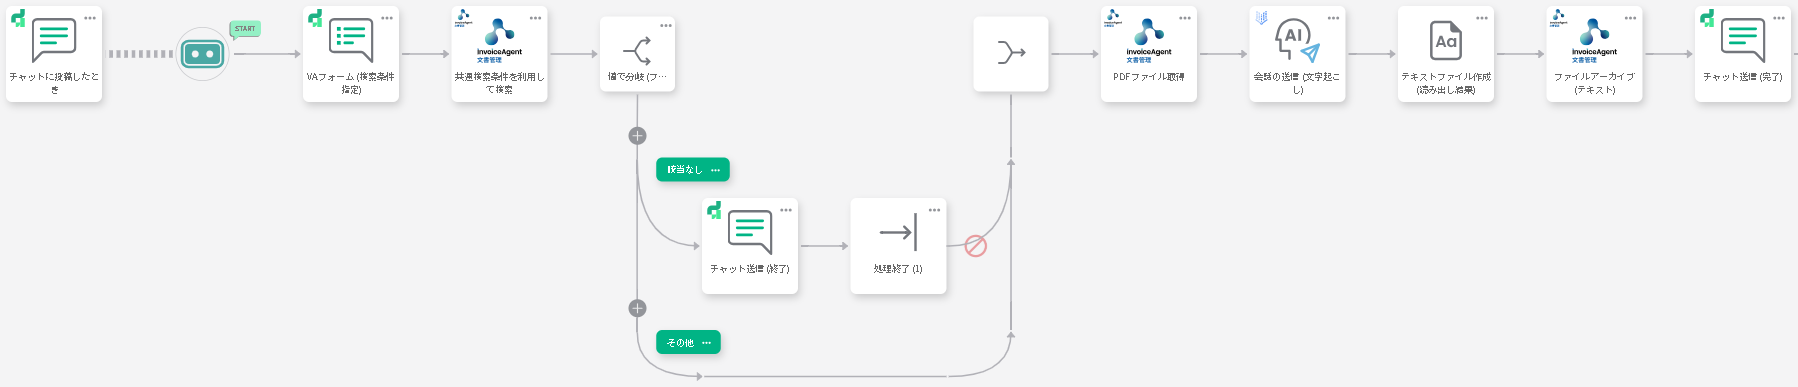Add step via plus above 該当なし branch
1798x387 pixels.
[x=637, y=136]
